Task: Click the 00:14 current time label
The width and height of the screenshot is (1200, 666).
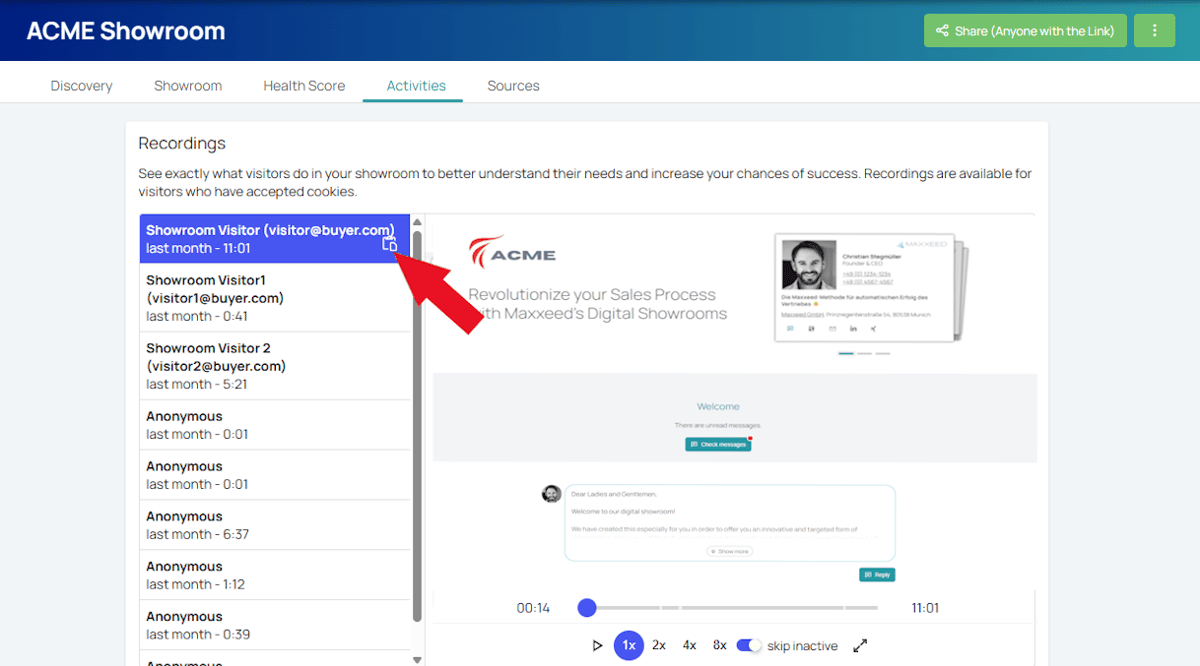Action: pyautogui.click(x=533, y=608)
